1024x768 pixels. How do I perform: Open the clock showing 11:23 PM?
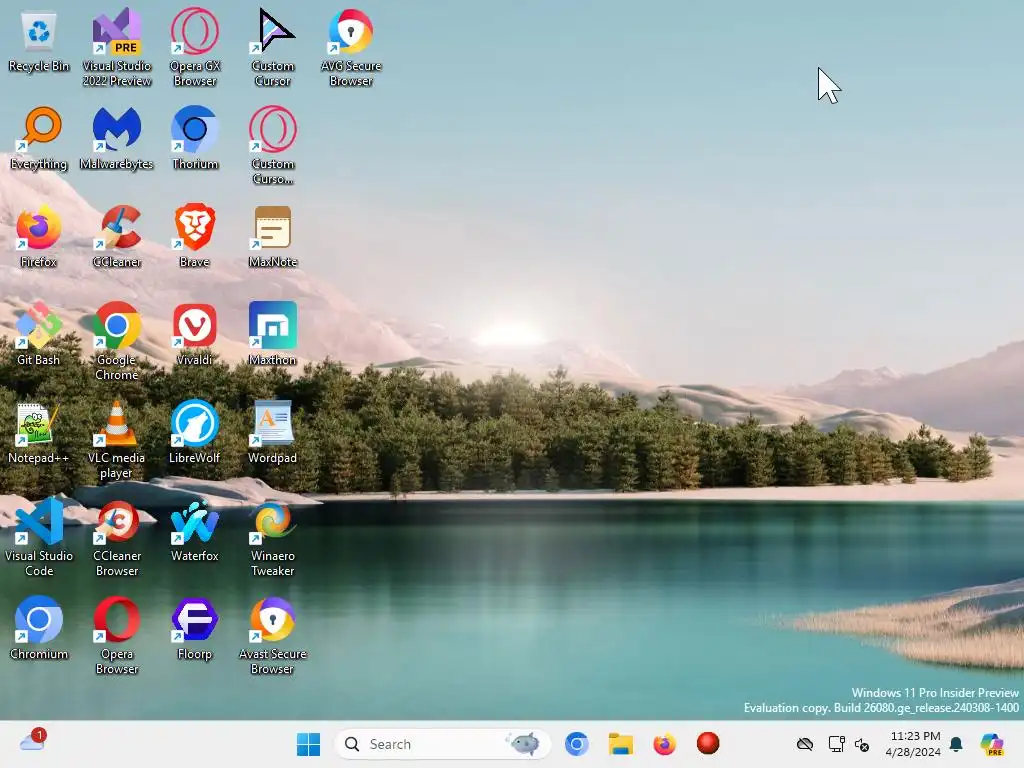tap(914, 744)
